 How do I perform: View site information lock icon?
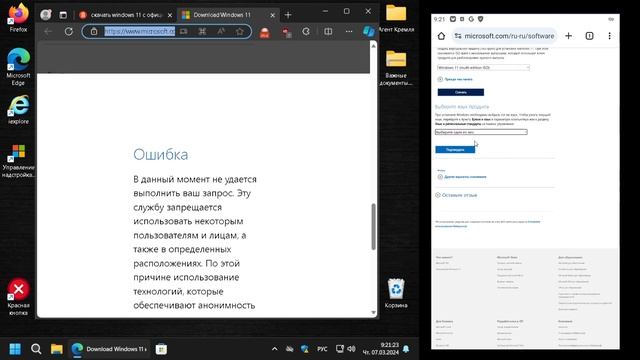click(94, 31)
